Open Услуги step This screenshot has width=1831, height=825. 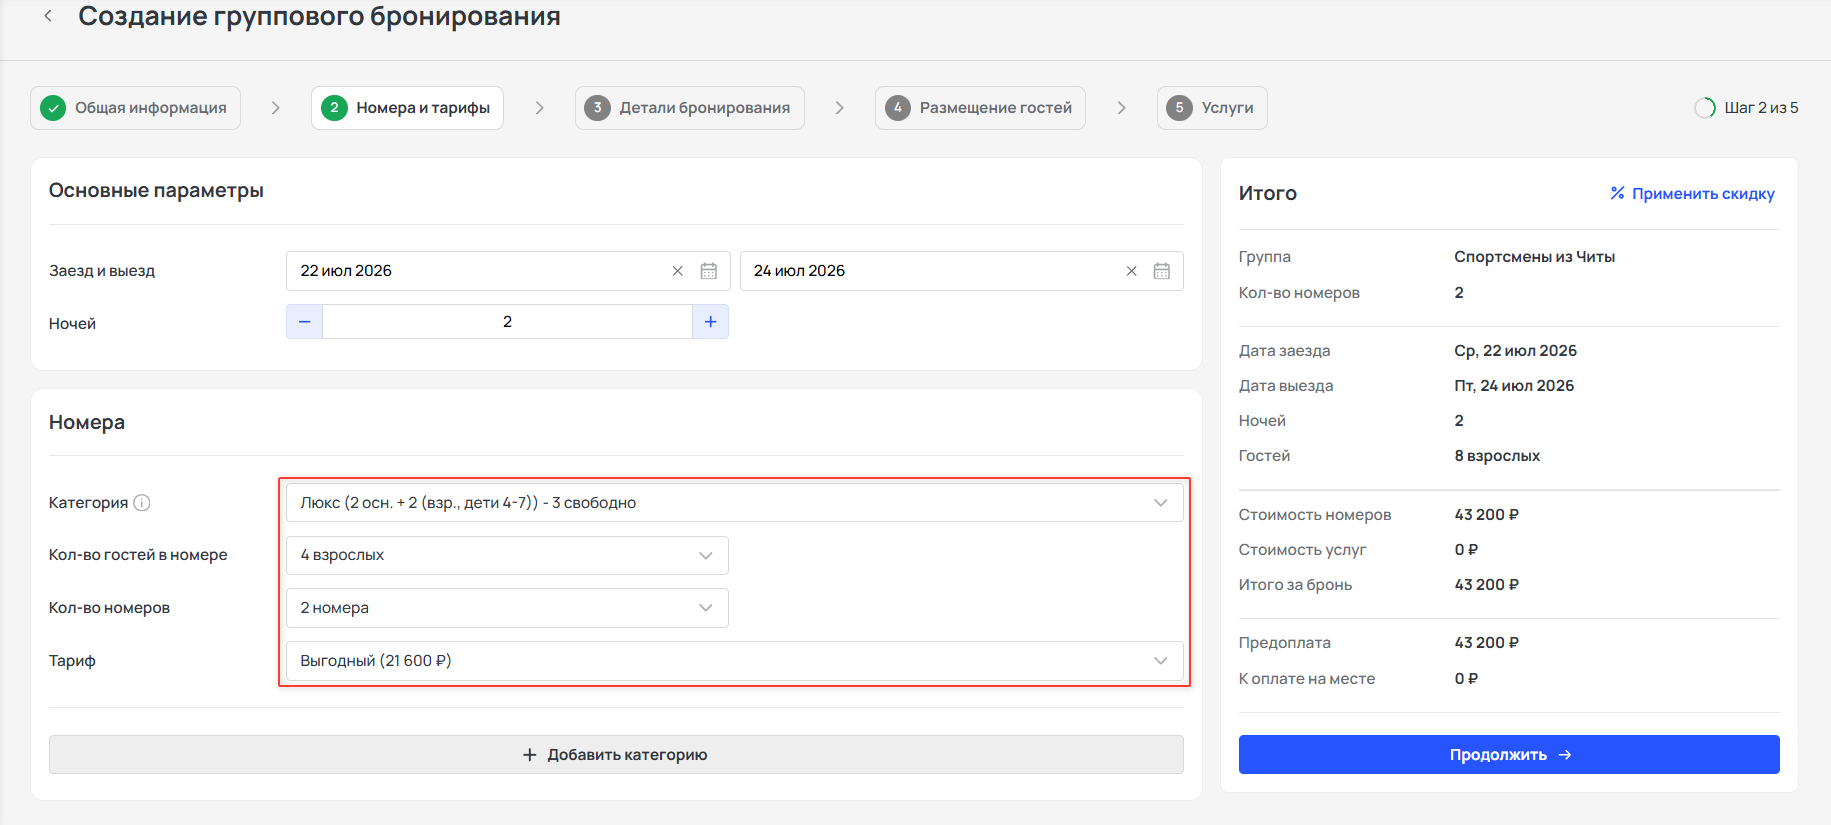point(1212,108)
